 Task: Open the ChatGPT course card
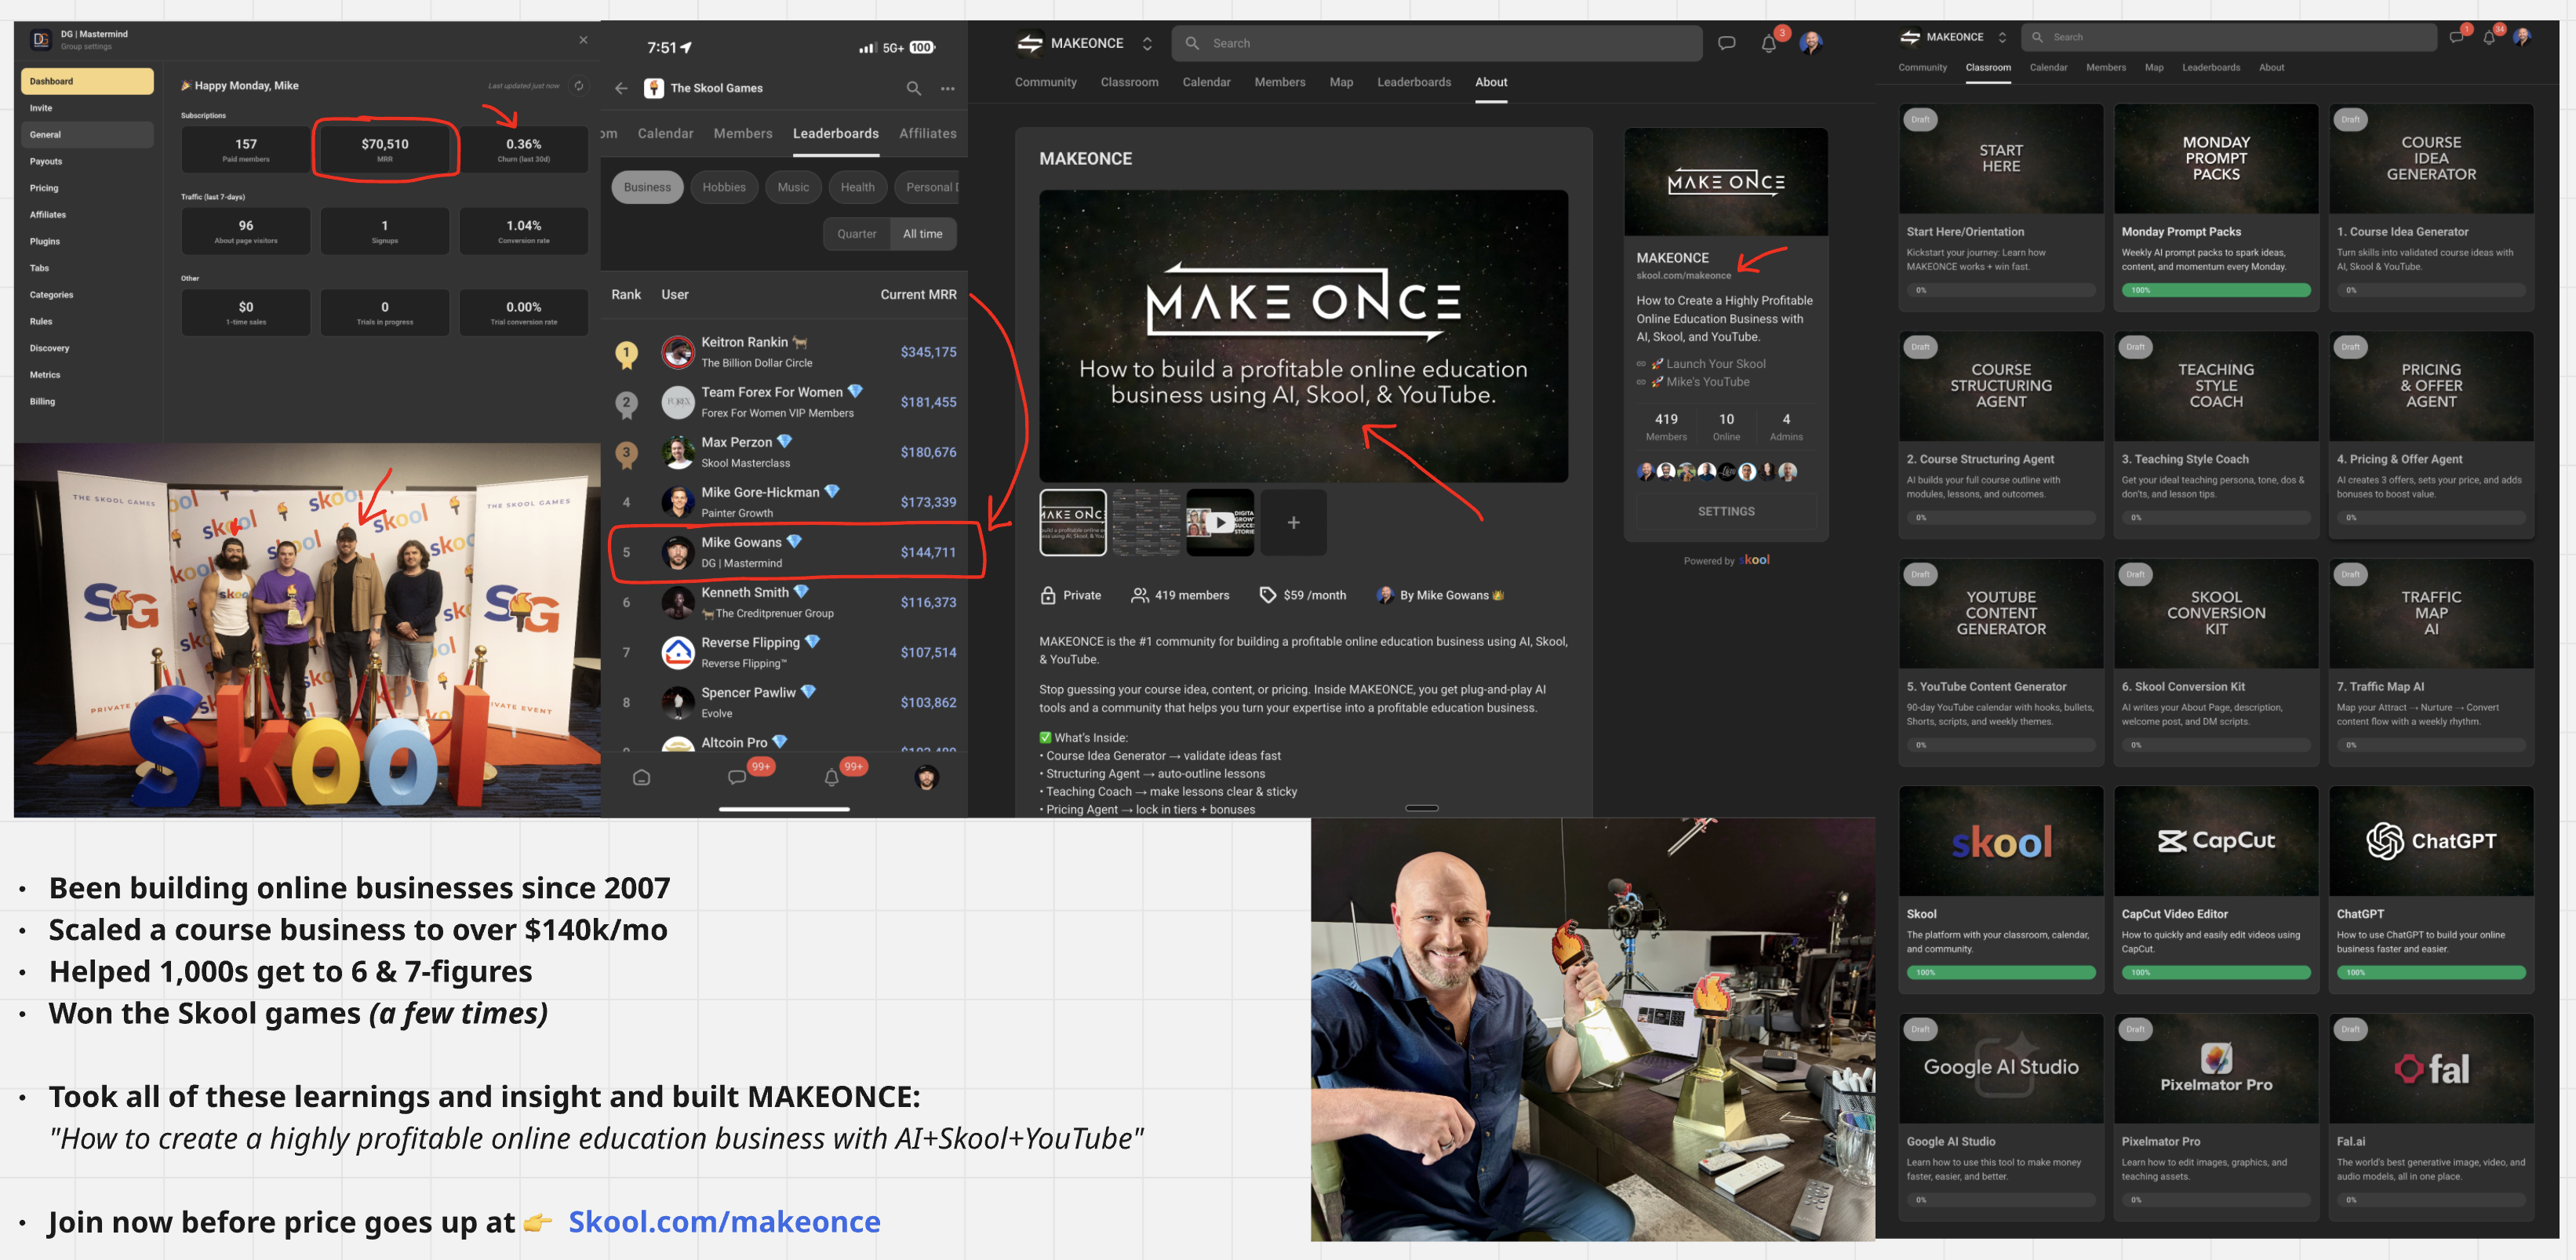(x=2430, y=889)
